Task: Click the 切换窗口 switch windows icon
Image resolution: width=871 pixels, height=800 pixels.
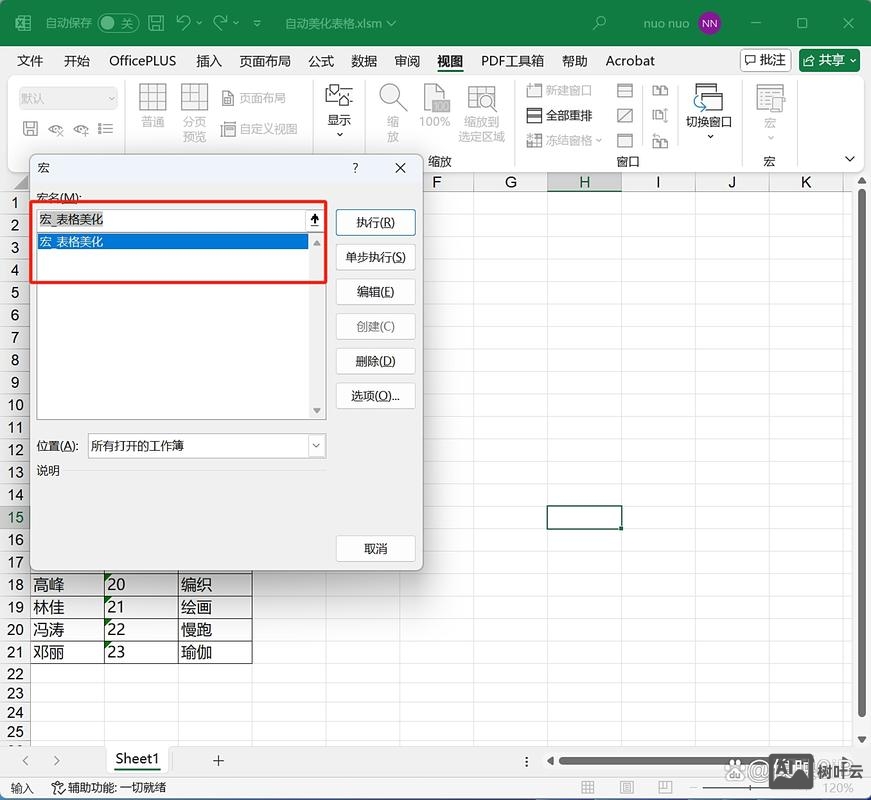Action: (x=708, y=99)
